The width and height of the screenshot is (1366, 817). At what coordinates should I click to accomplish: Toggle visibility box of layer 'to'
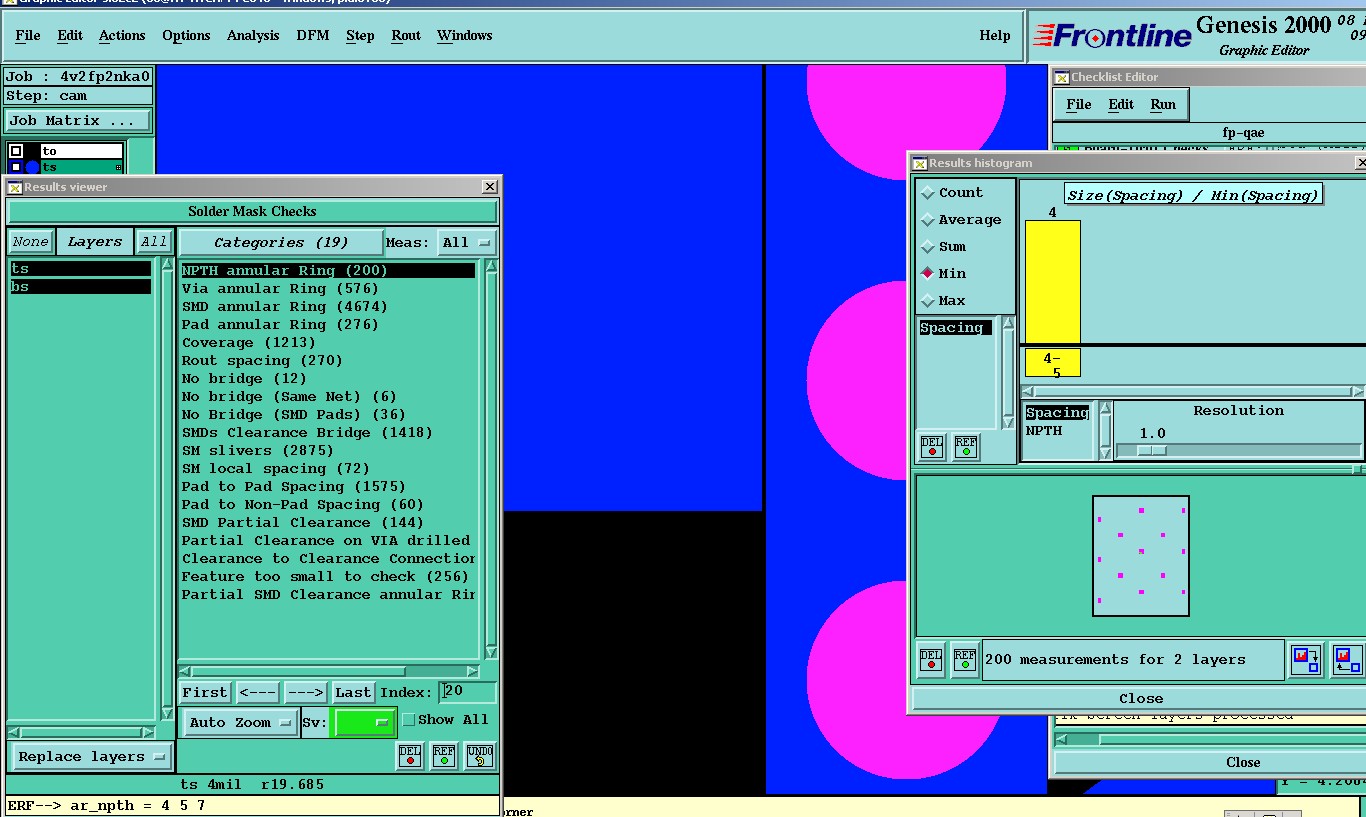tap(16, 151)
